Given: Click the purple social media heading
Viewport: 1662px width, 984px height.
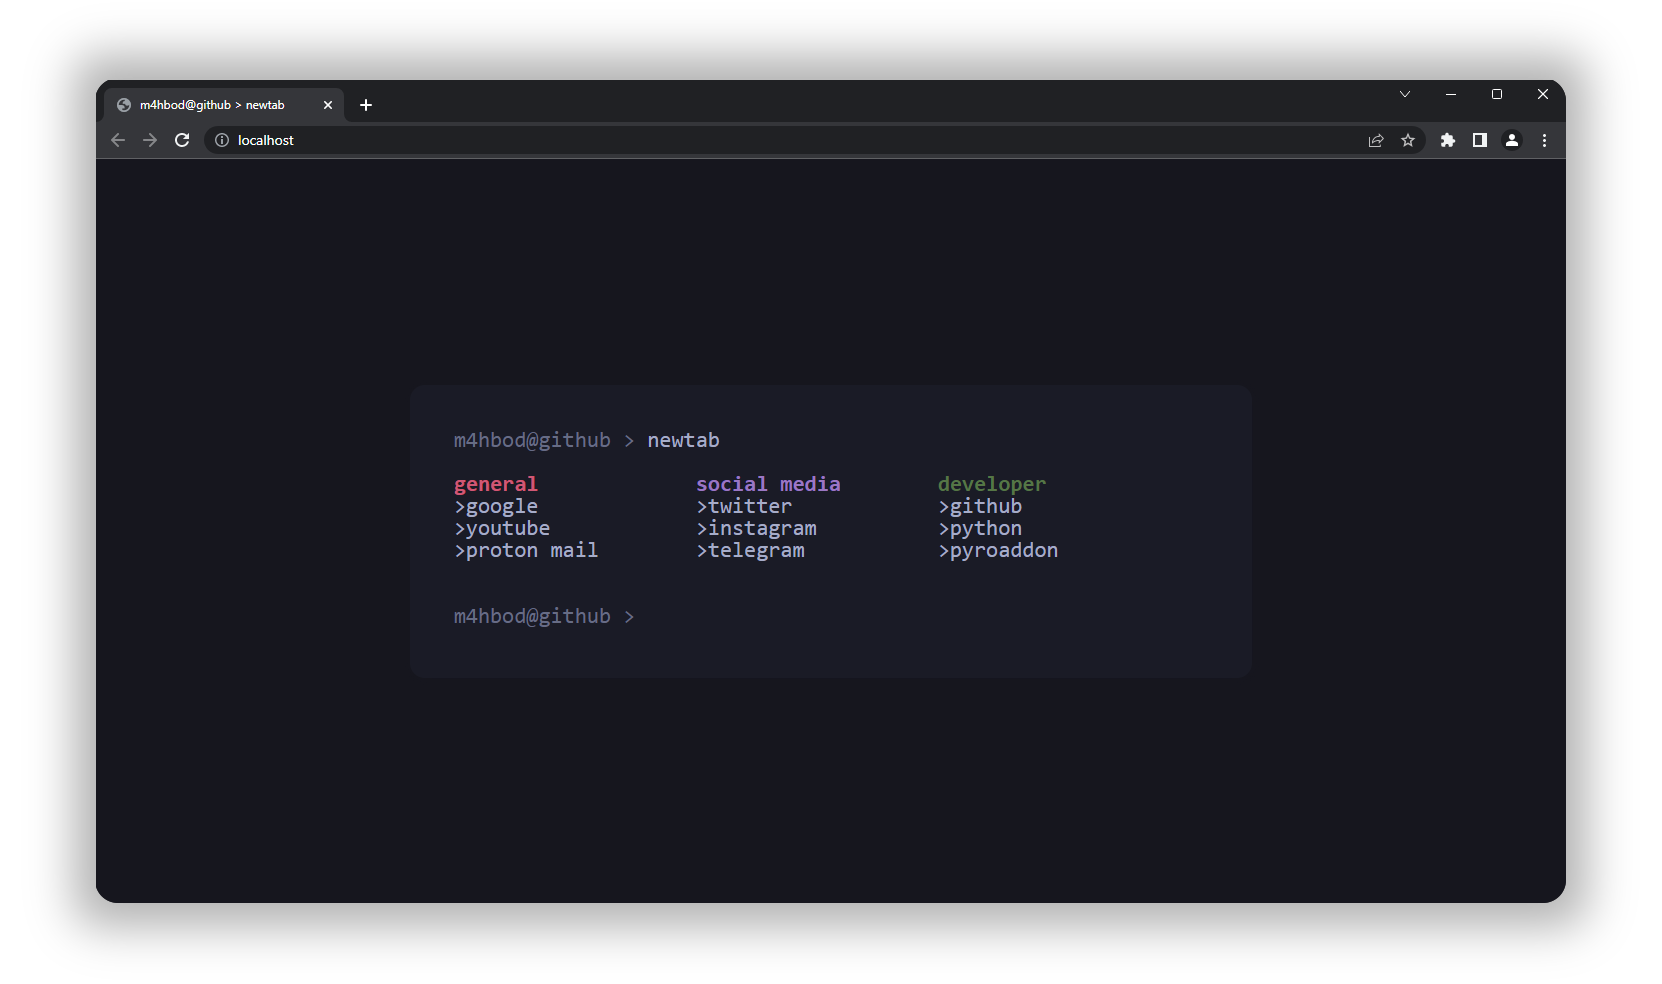Looking at the screenshot, I should click(x=768, y=485).
